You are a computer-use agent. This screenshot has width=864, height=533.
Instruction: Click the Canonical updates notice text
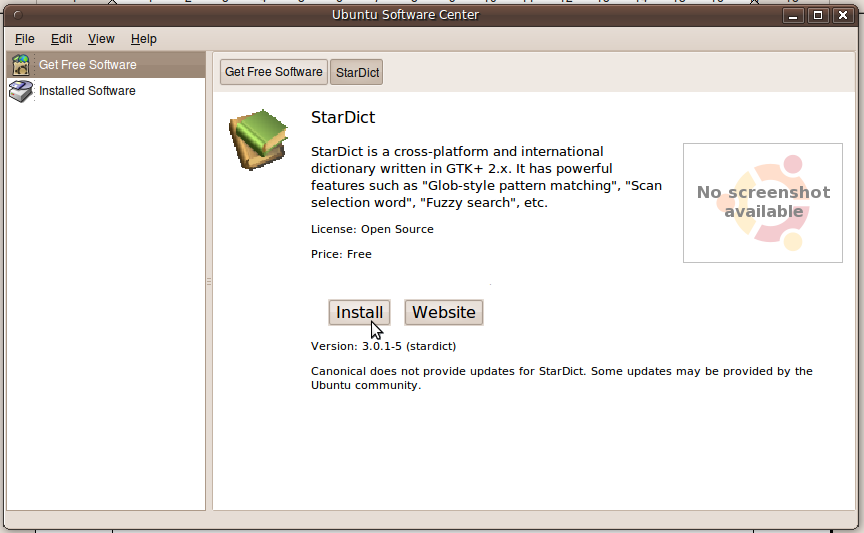(562, 378)
